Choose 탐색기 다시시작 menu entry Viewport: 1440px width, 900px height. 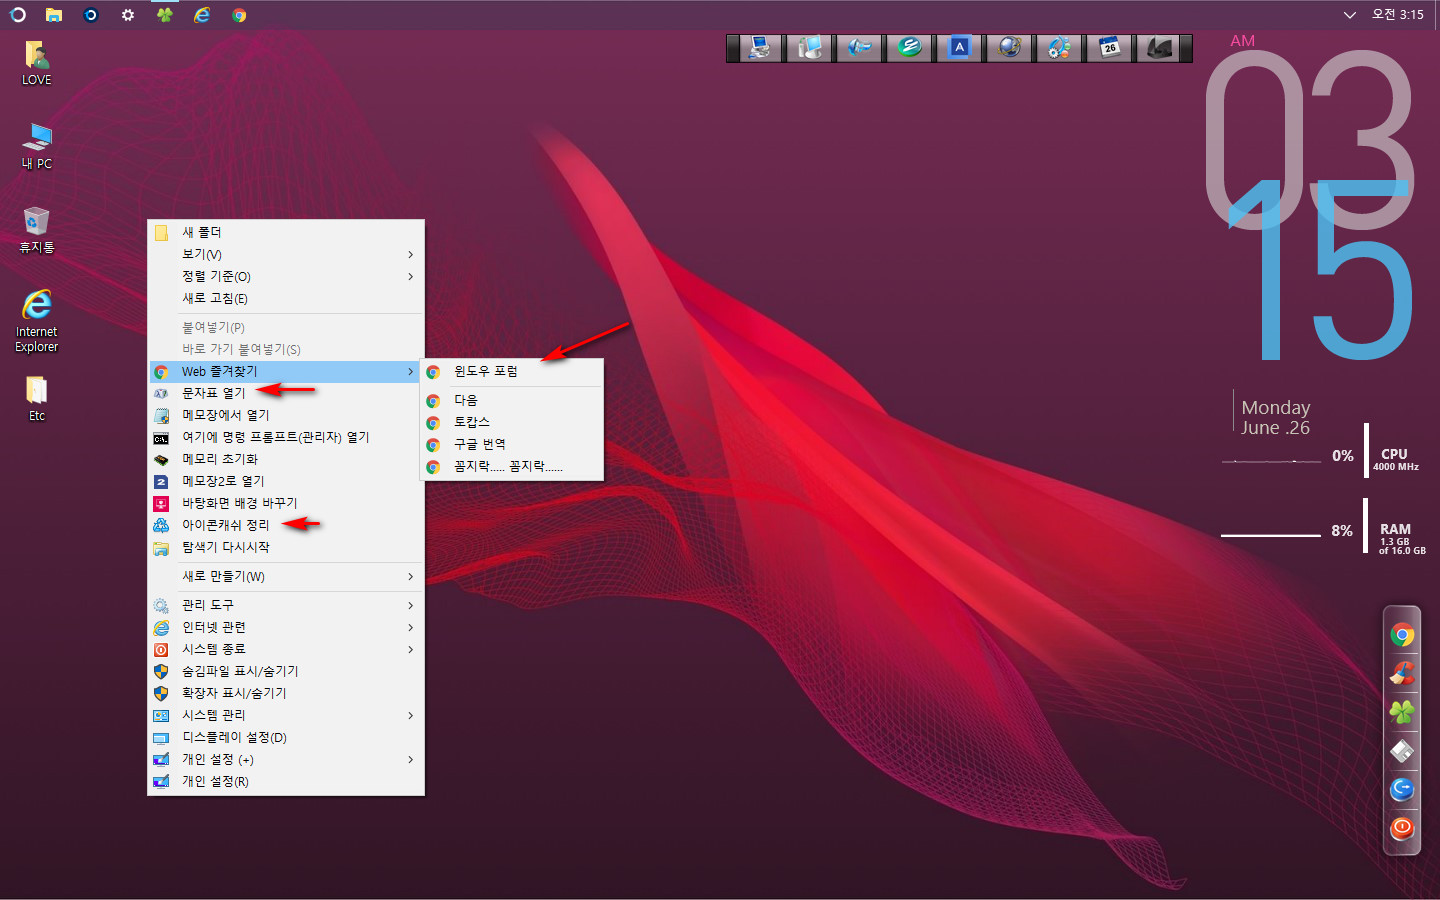[x=286, y=547]
